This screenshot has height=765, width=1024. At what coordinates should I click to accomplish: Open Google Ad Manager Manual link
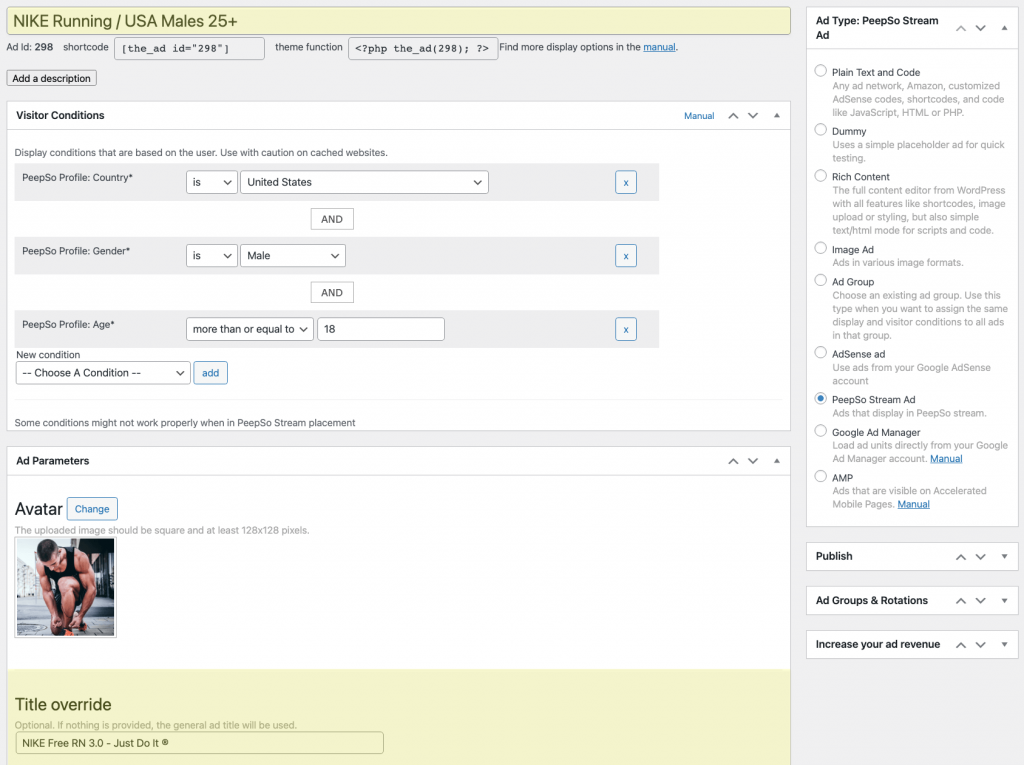[946, 459]
